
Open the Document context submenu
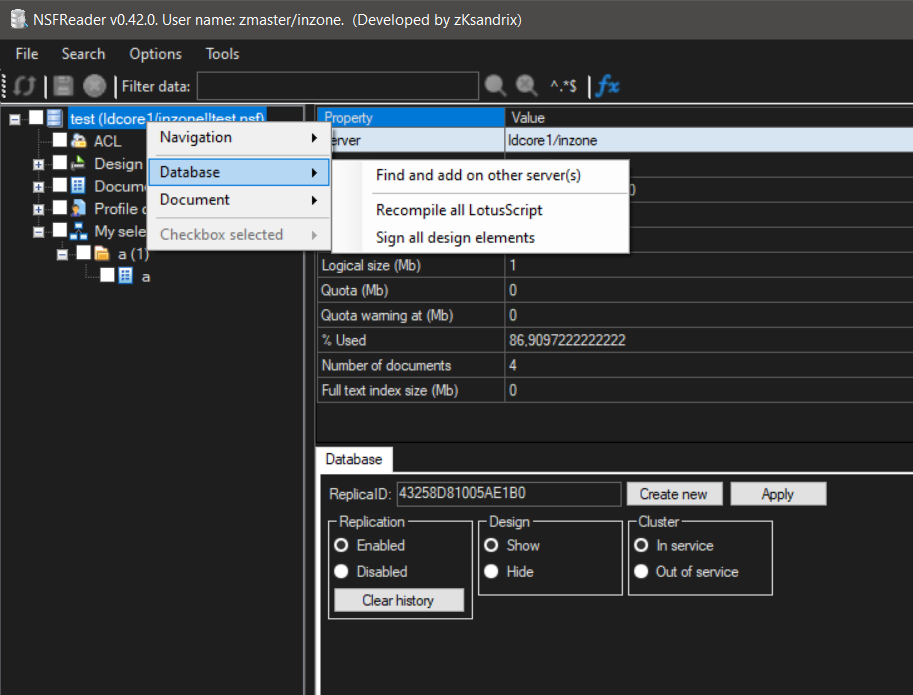239,200
